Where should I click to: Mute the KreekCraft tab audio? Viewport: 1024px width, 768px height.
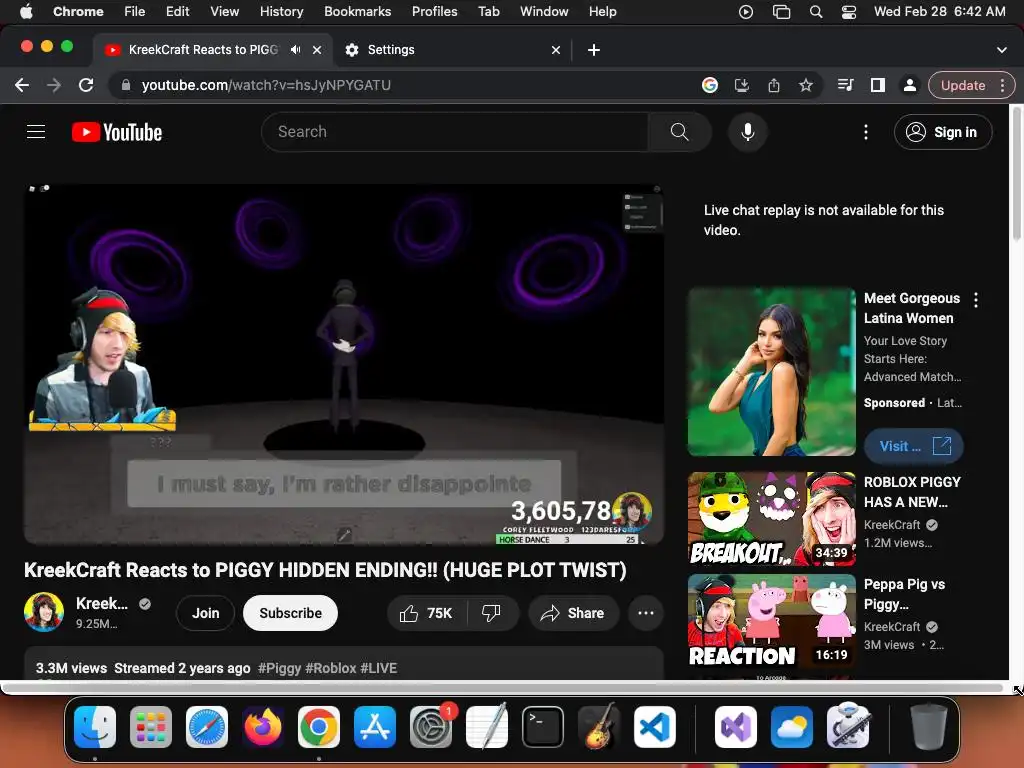(x=296, y=50)
